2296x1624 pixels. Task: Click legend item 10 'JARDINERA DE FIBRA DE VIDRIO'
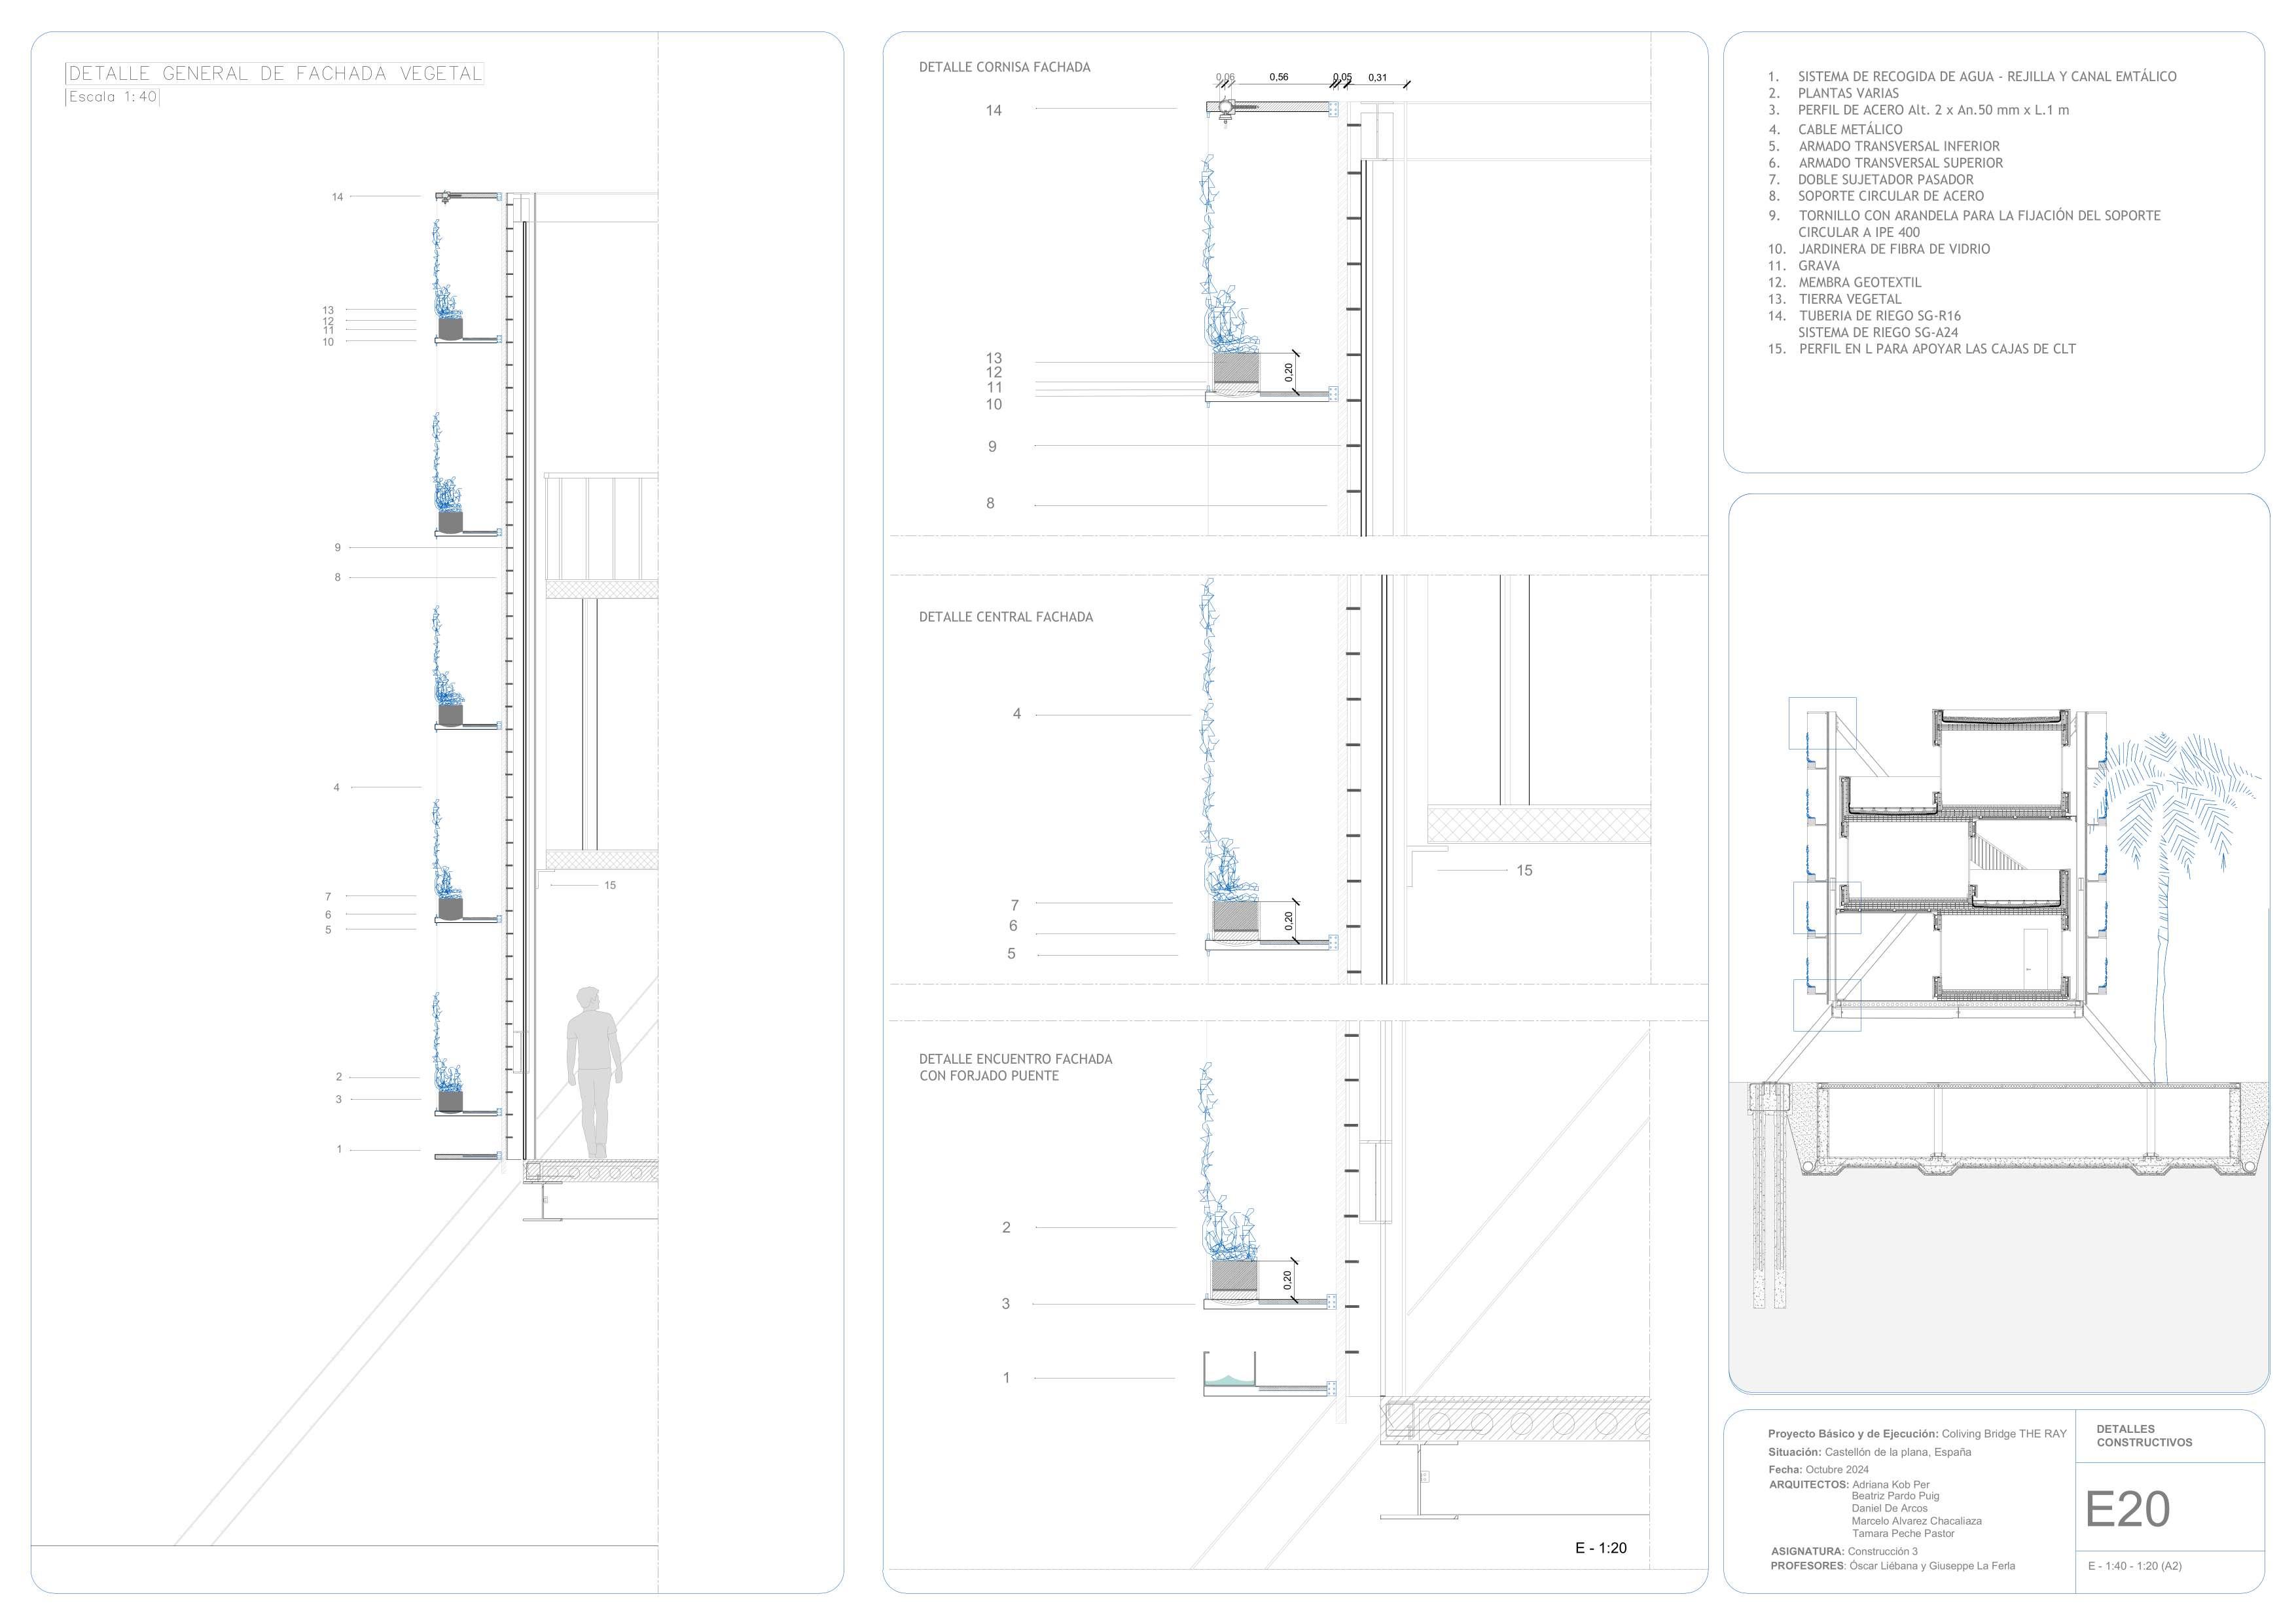point(1893,249)
